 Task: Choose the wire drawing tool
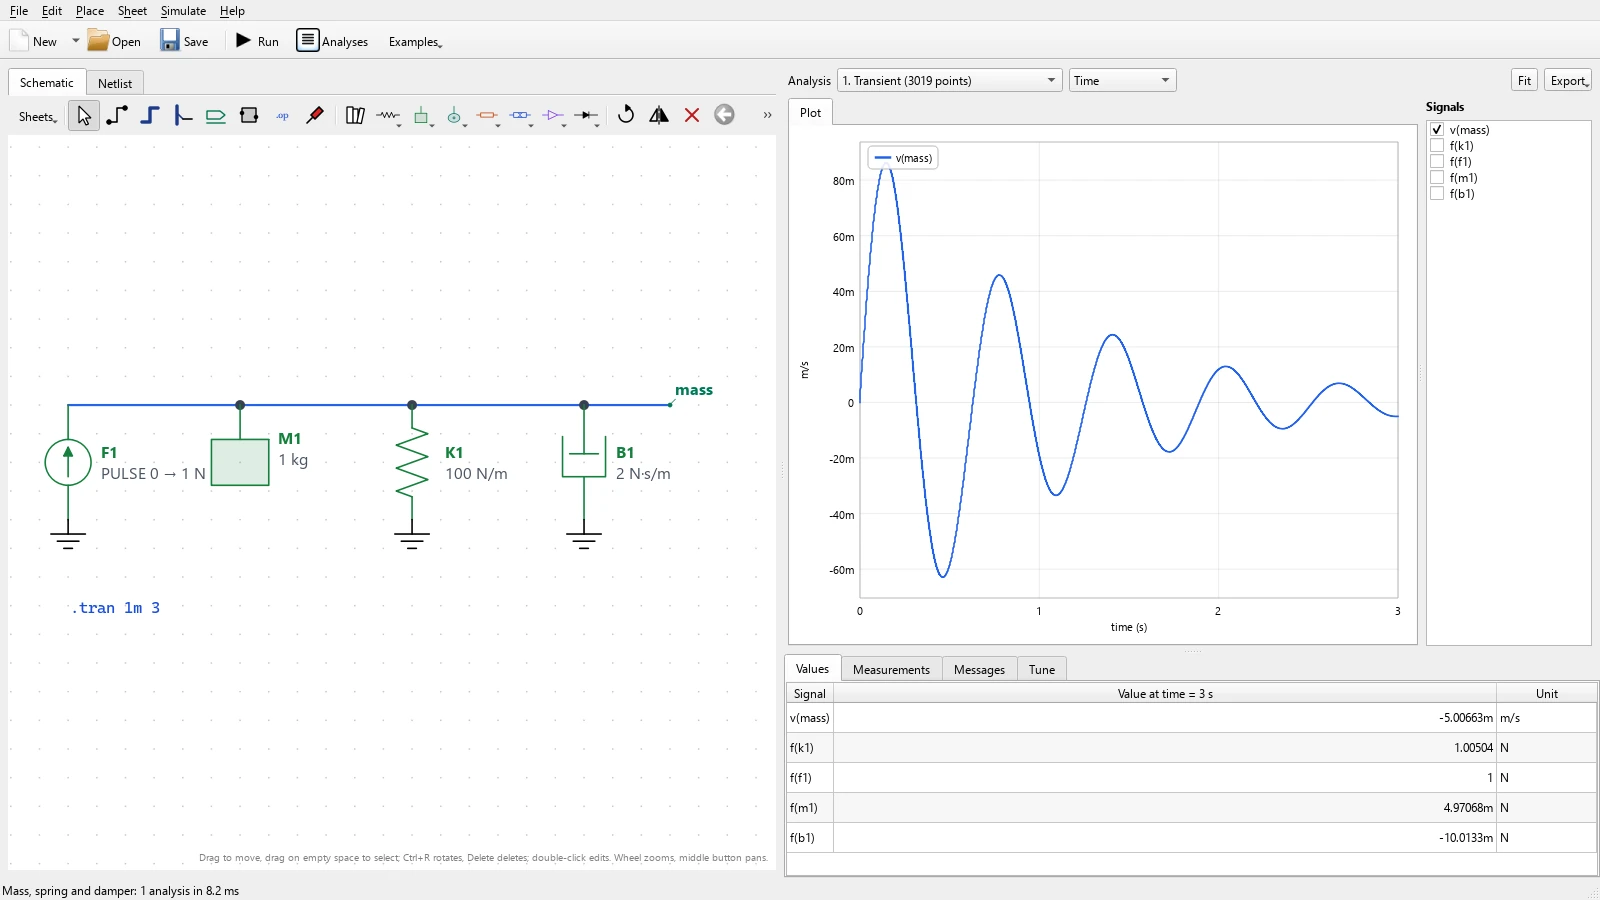pos(117,115)
